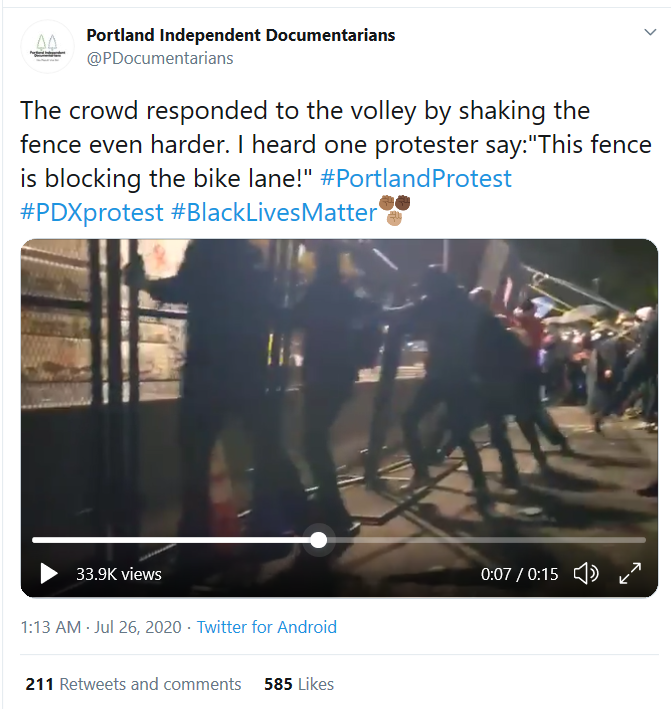Viewport: 671px width, 709px height.
Task: Open the #PortlandProtest hashtag
Action: pos(418,179)
